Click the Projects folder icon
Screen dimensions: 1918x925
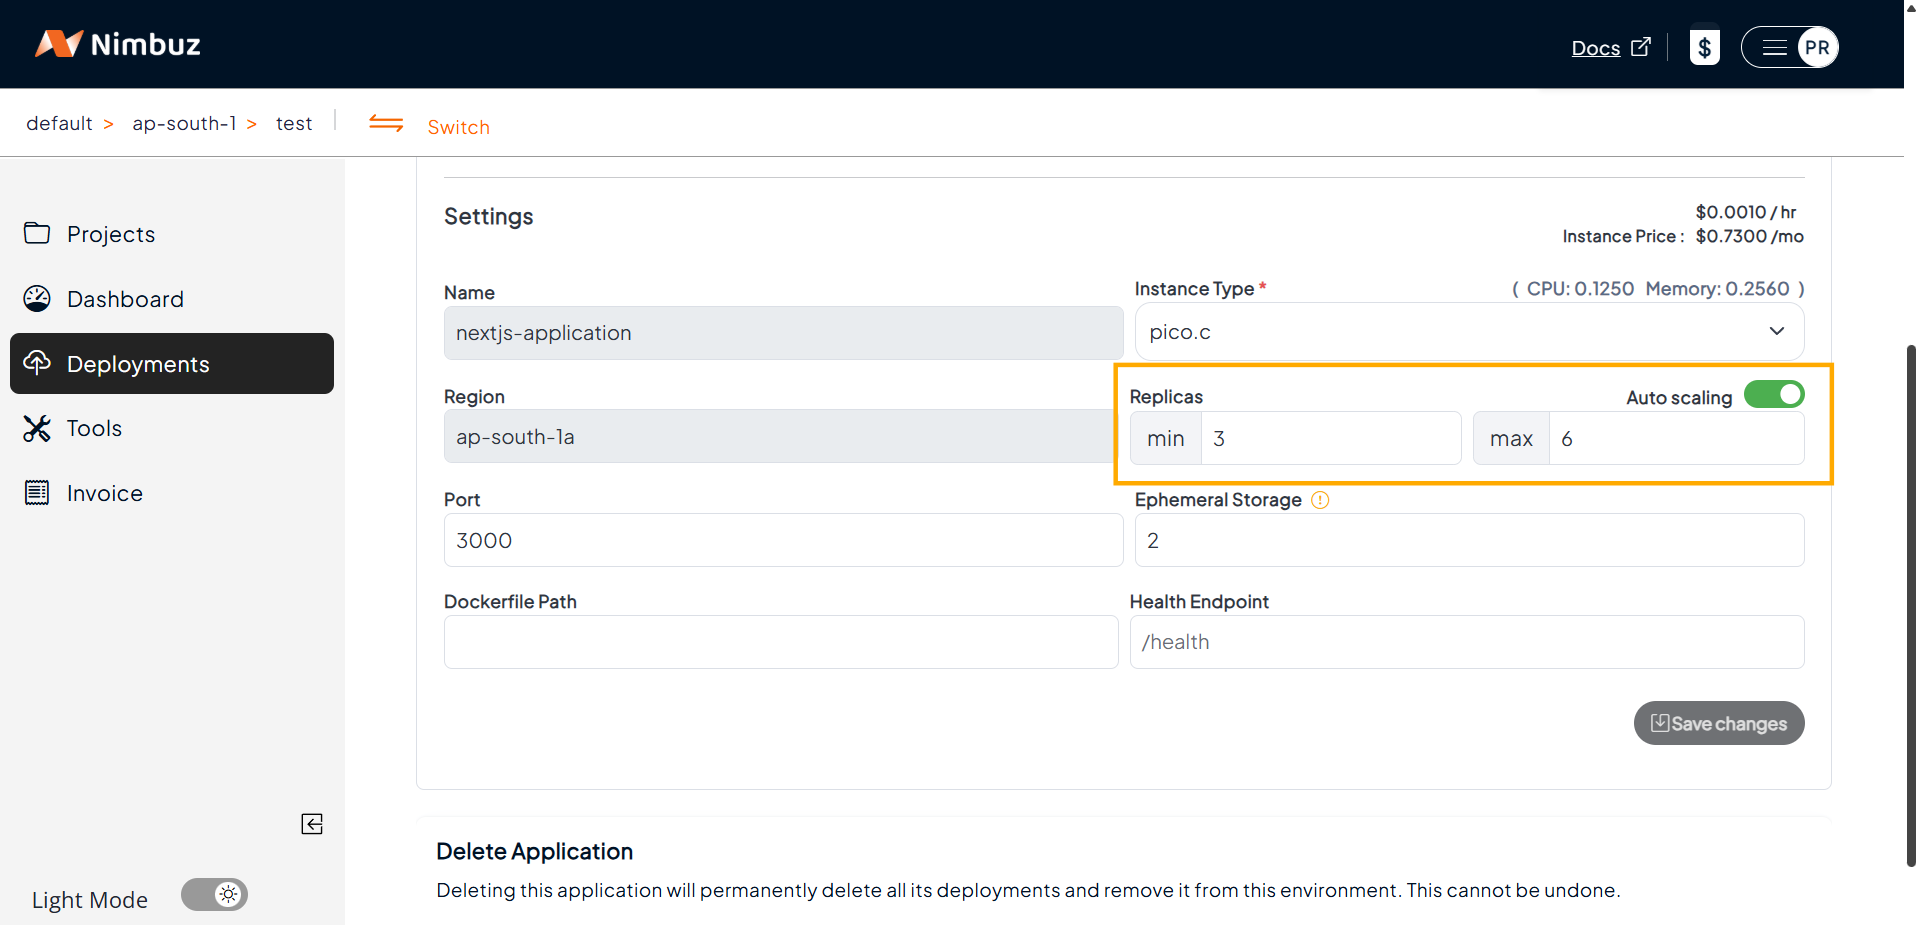tap(37, 233)
